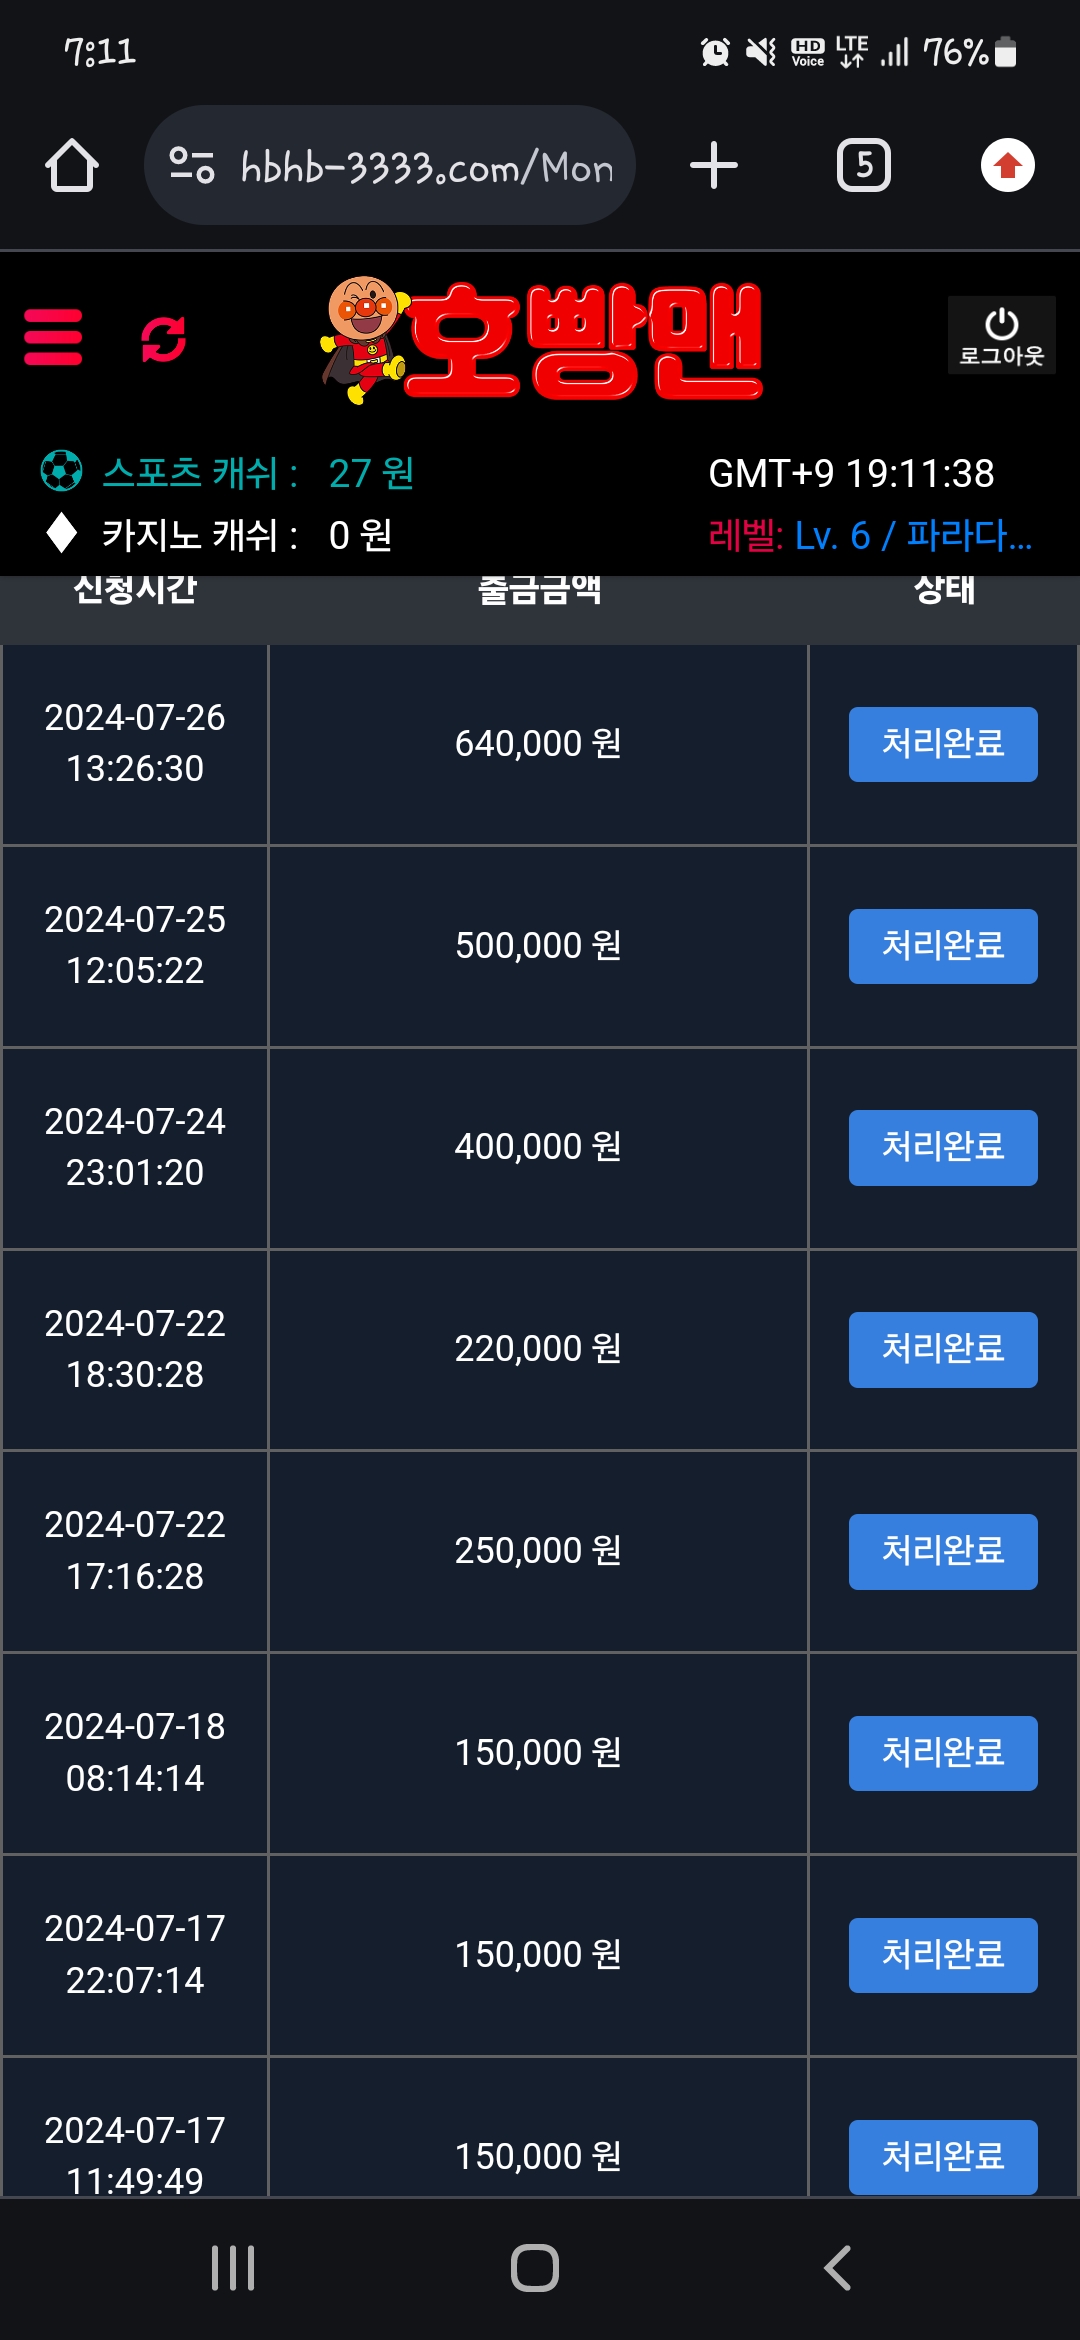This screenshot has width=1080, height=2340.
Task: Click 처리완료 button for 640,000 원 withdrawal
Action: pos(942,744)
